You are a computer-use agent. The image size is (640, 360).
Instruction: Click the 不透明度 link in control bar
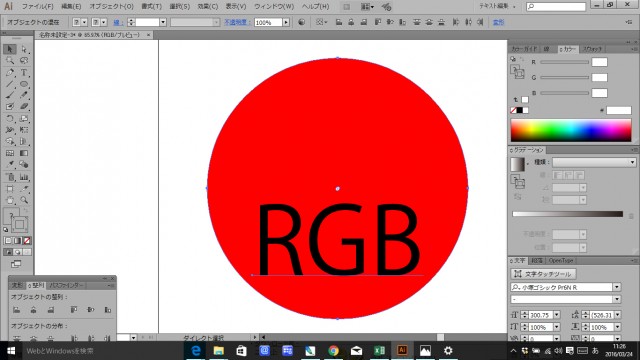coord(237,22)
